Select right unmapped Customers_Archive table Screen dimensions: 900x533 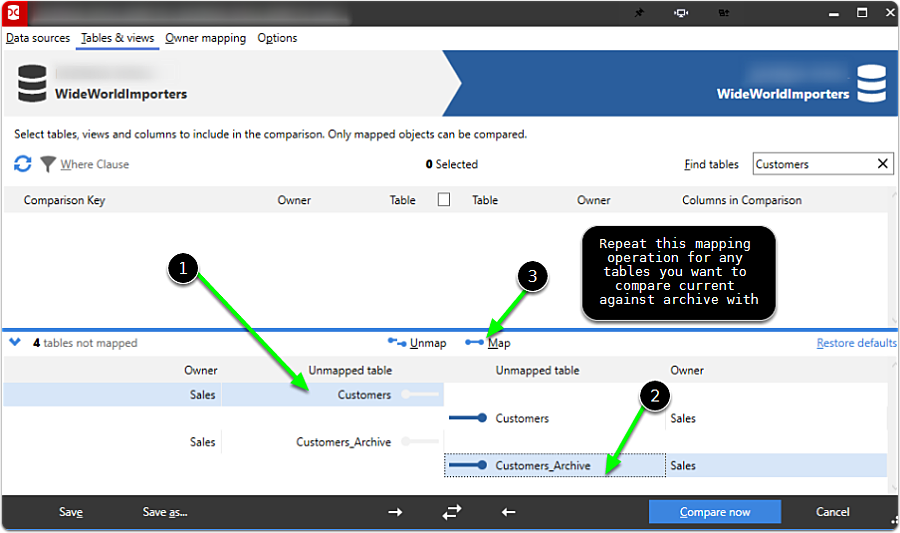point(543,465)
